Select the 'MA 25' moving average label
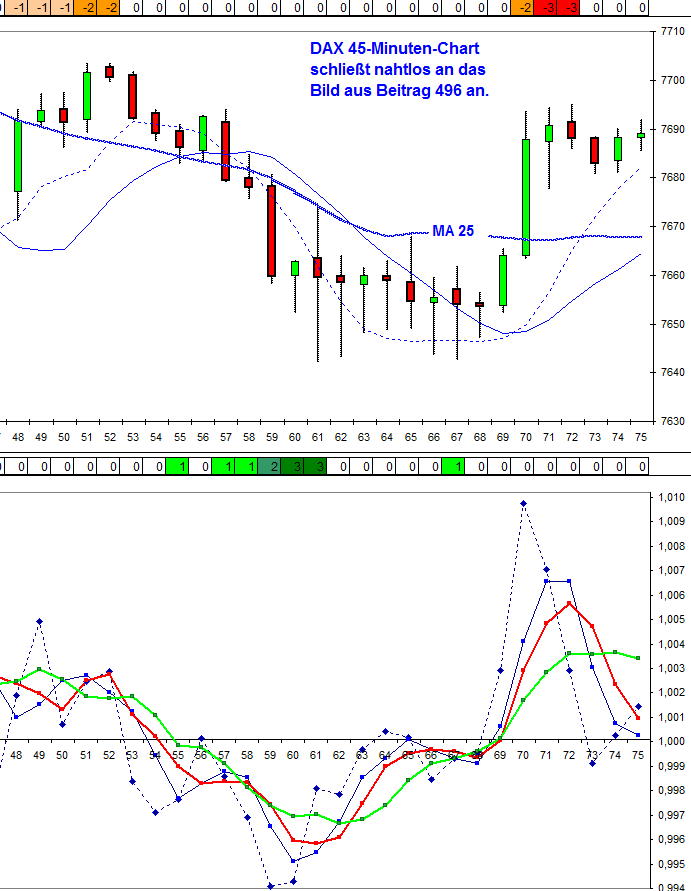 pyautogui.click(x=453, y=231)
